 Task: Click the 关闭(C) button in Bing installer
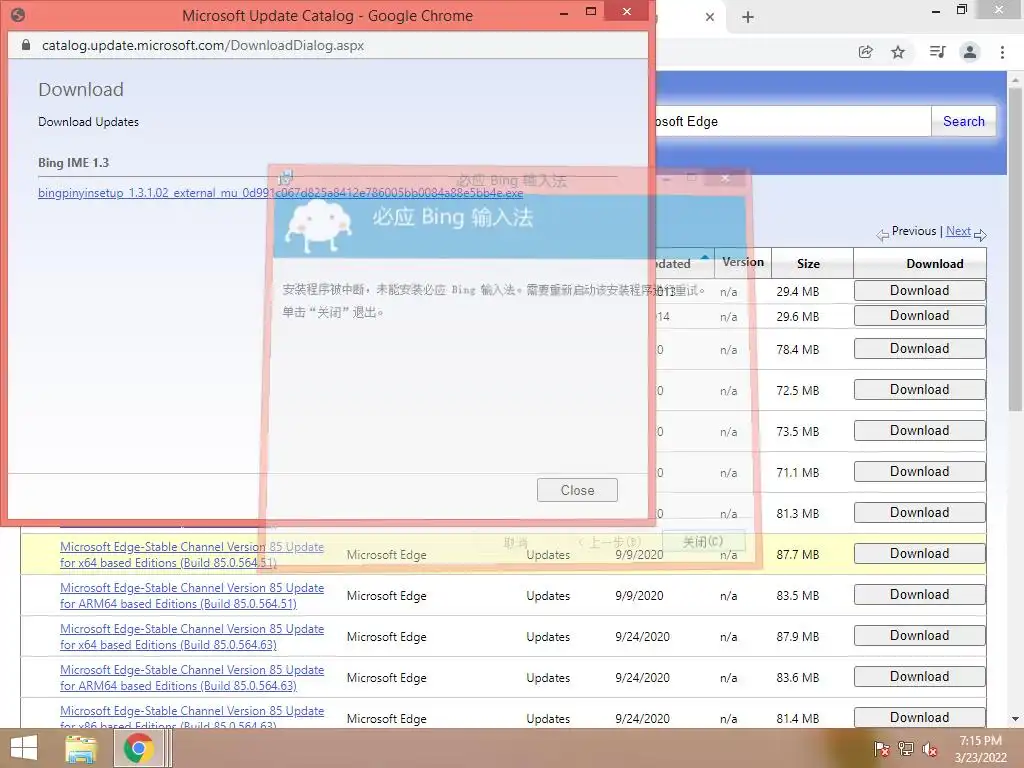pyautogui.click(x=703, y=541)
